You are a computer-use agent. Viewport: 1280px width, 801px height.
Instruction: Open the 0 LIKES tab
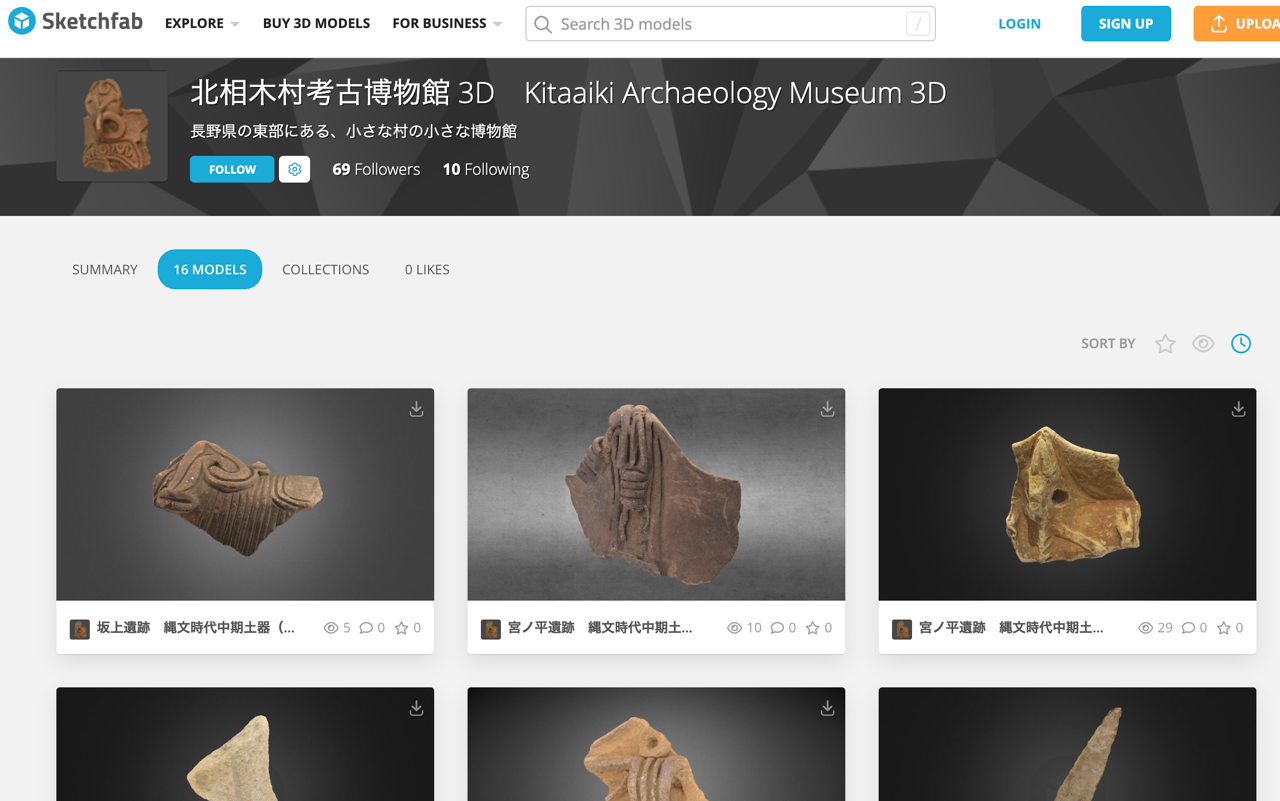(427, 269)
